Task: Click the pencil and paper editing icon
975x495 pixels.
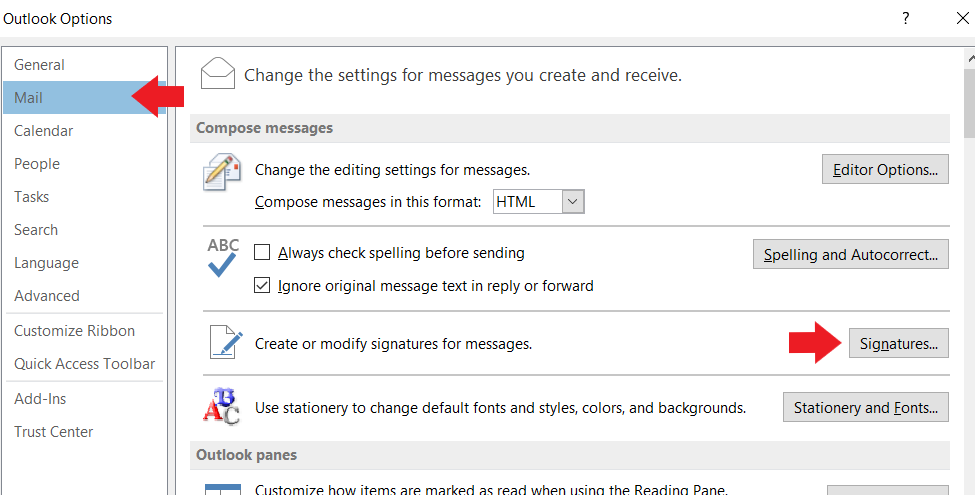Action: (x=222, y=172)
